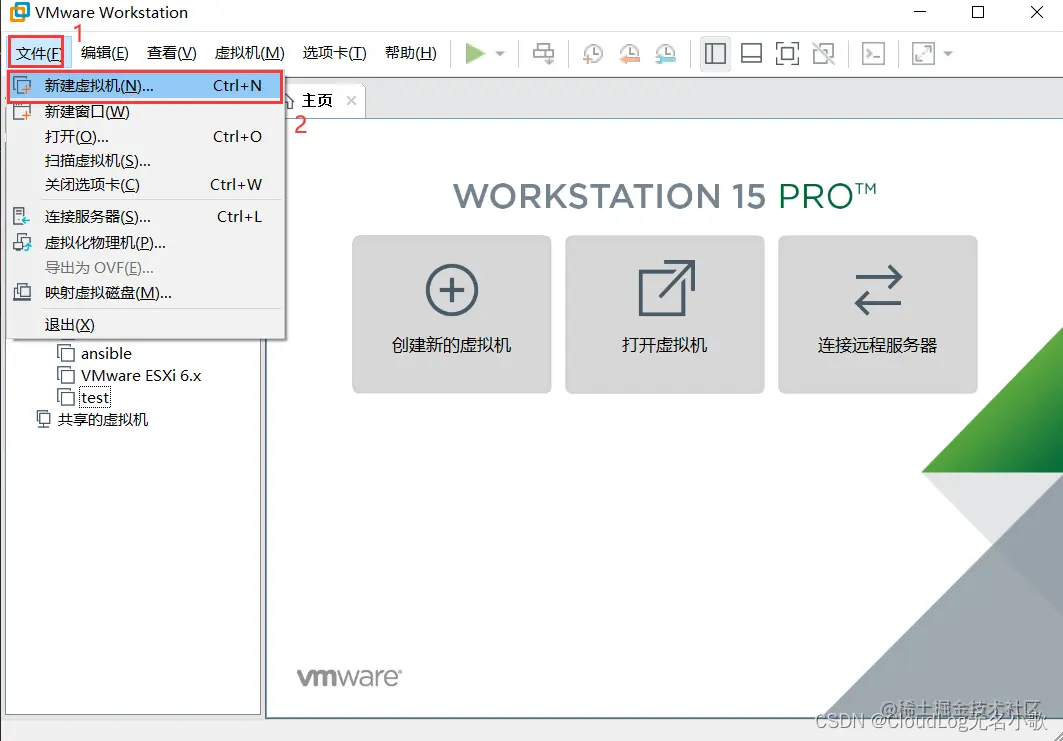Open the 选项卡(T) menu
Image resolution: width=1063 pixels, height=741 pixels.
click(x=334, y=53)
